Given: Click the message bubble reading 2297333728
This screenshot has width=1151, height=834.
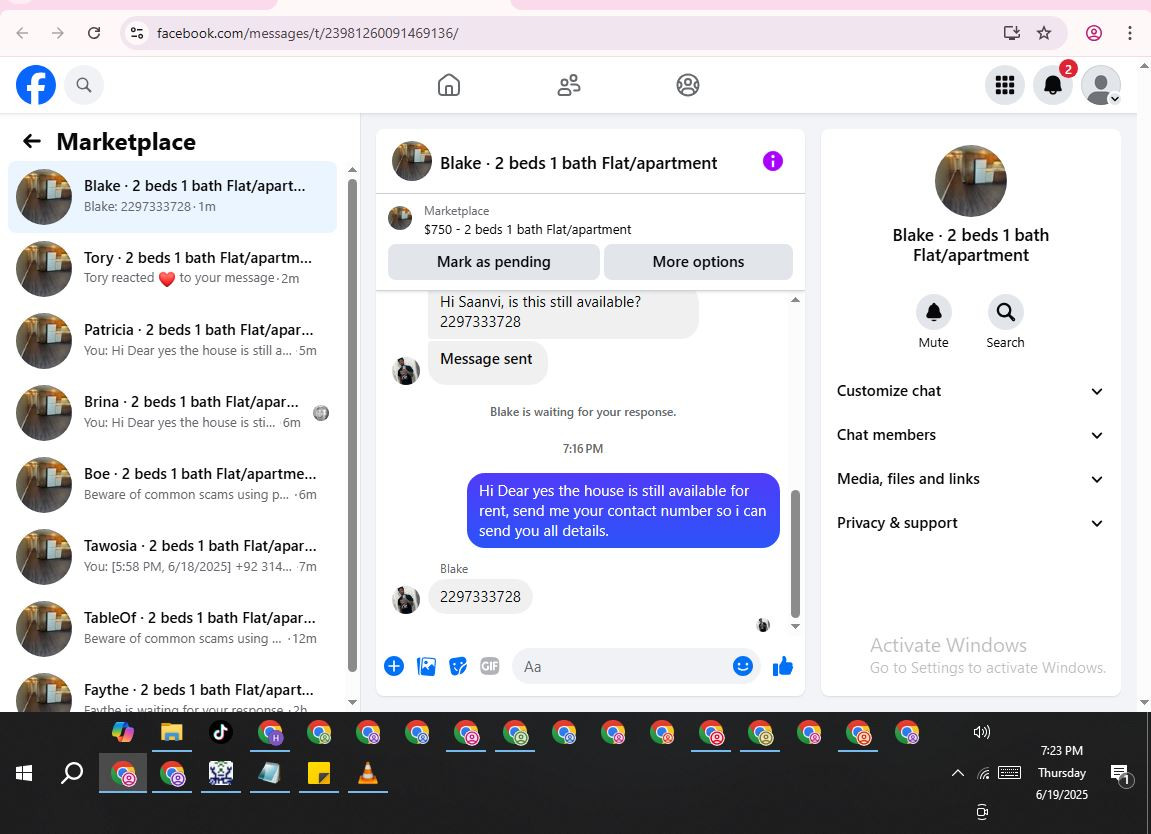Looking at the screenshot, I should click(x=480, y=597).
